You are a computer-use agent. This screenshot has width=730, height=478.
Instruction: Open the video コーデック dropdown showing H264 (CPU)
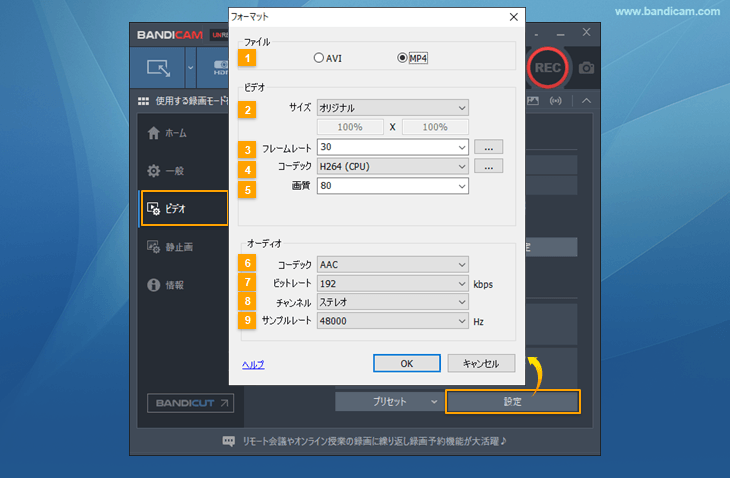(392, 166)
